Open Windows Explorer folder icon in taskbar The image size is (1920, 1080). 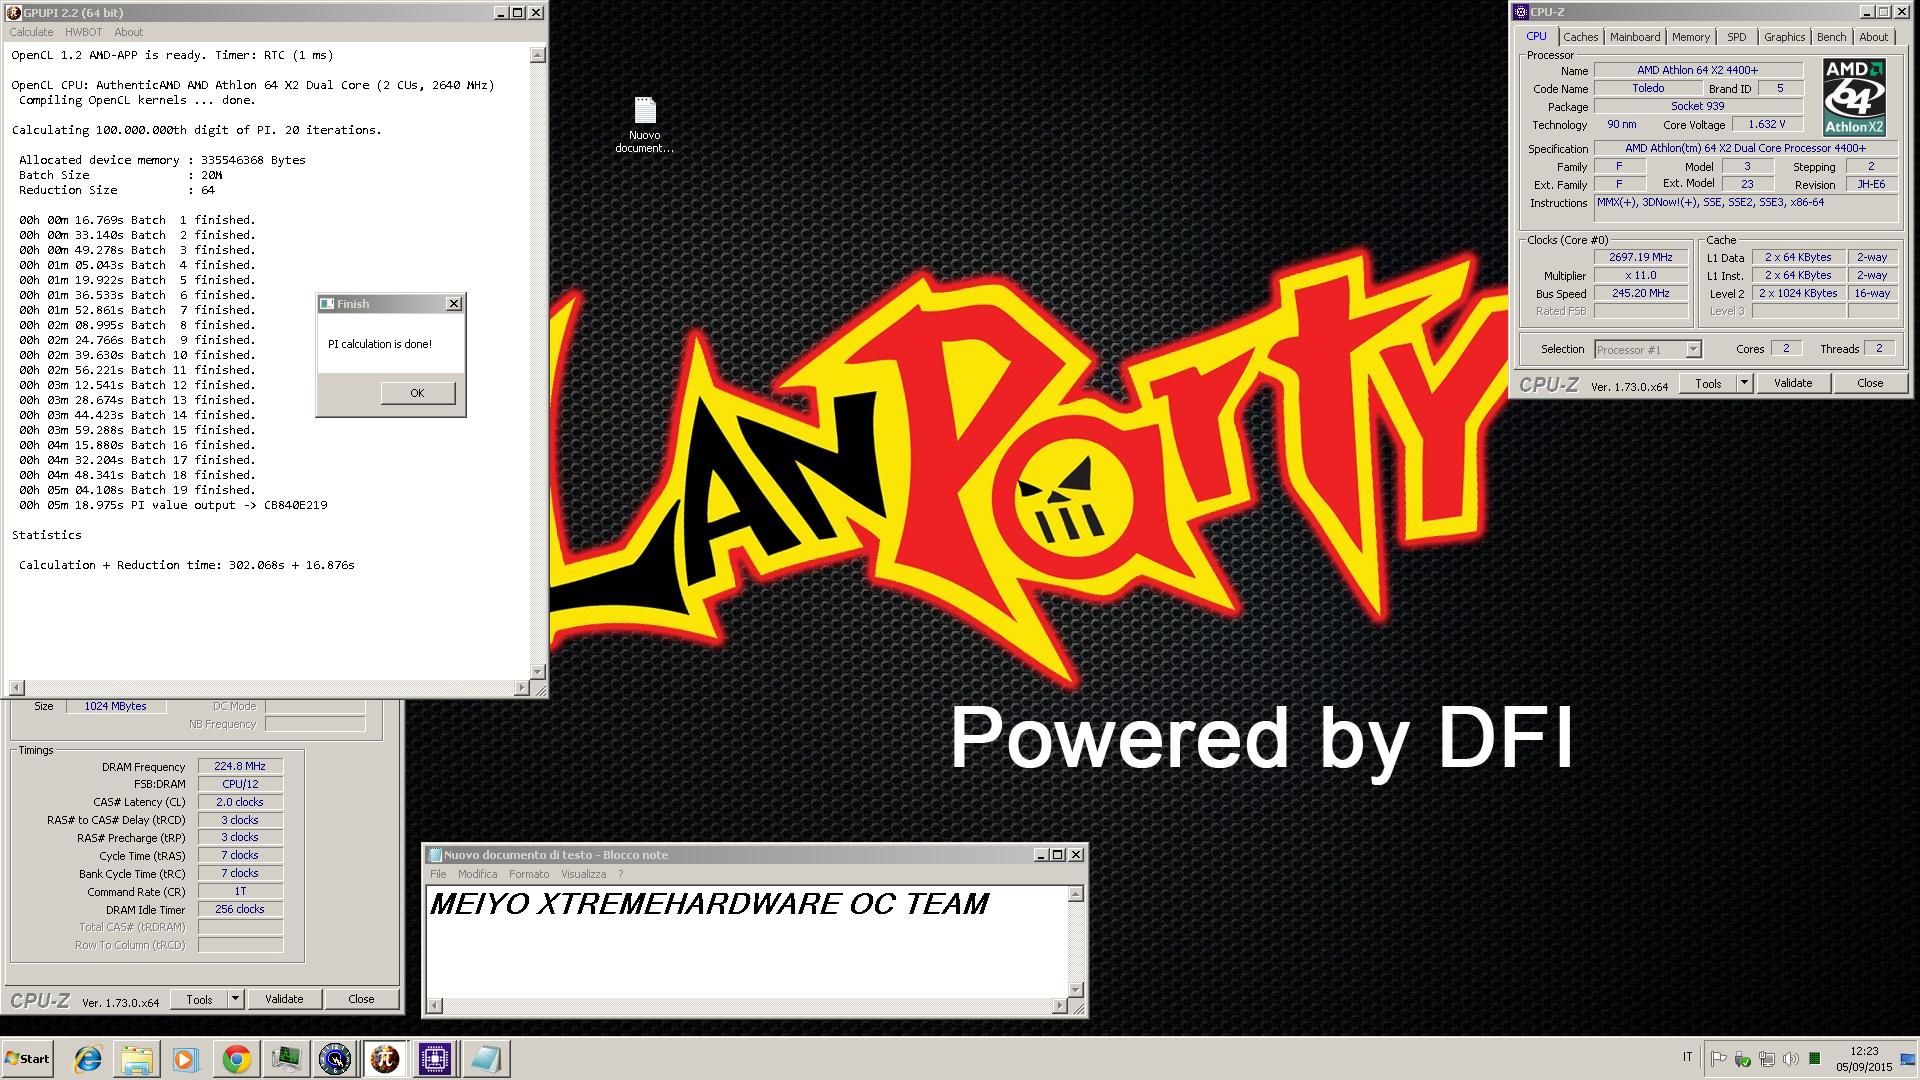pos(137,1059)
